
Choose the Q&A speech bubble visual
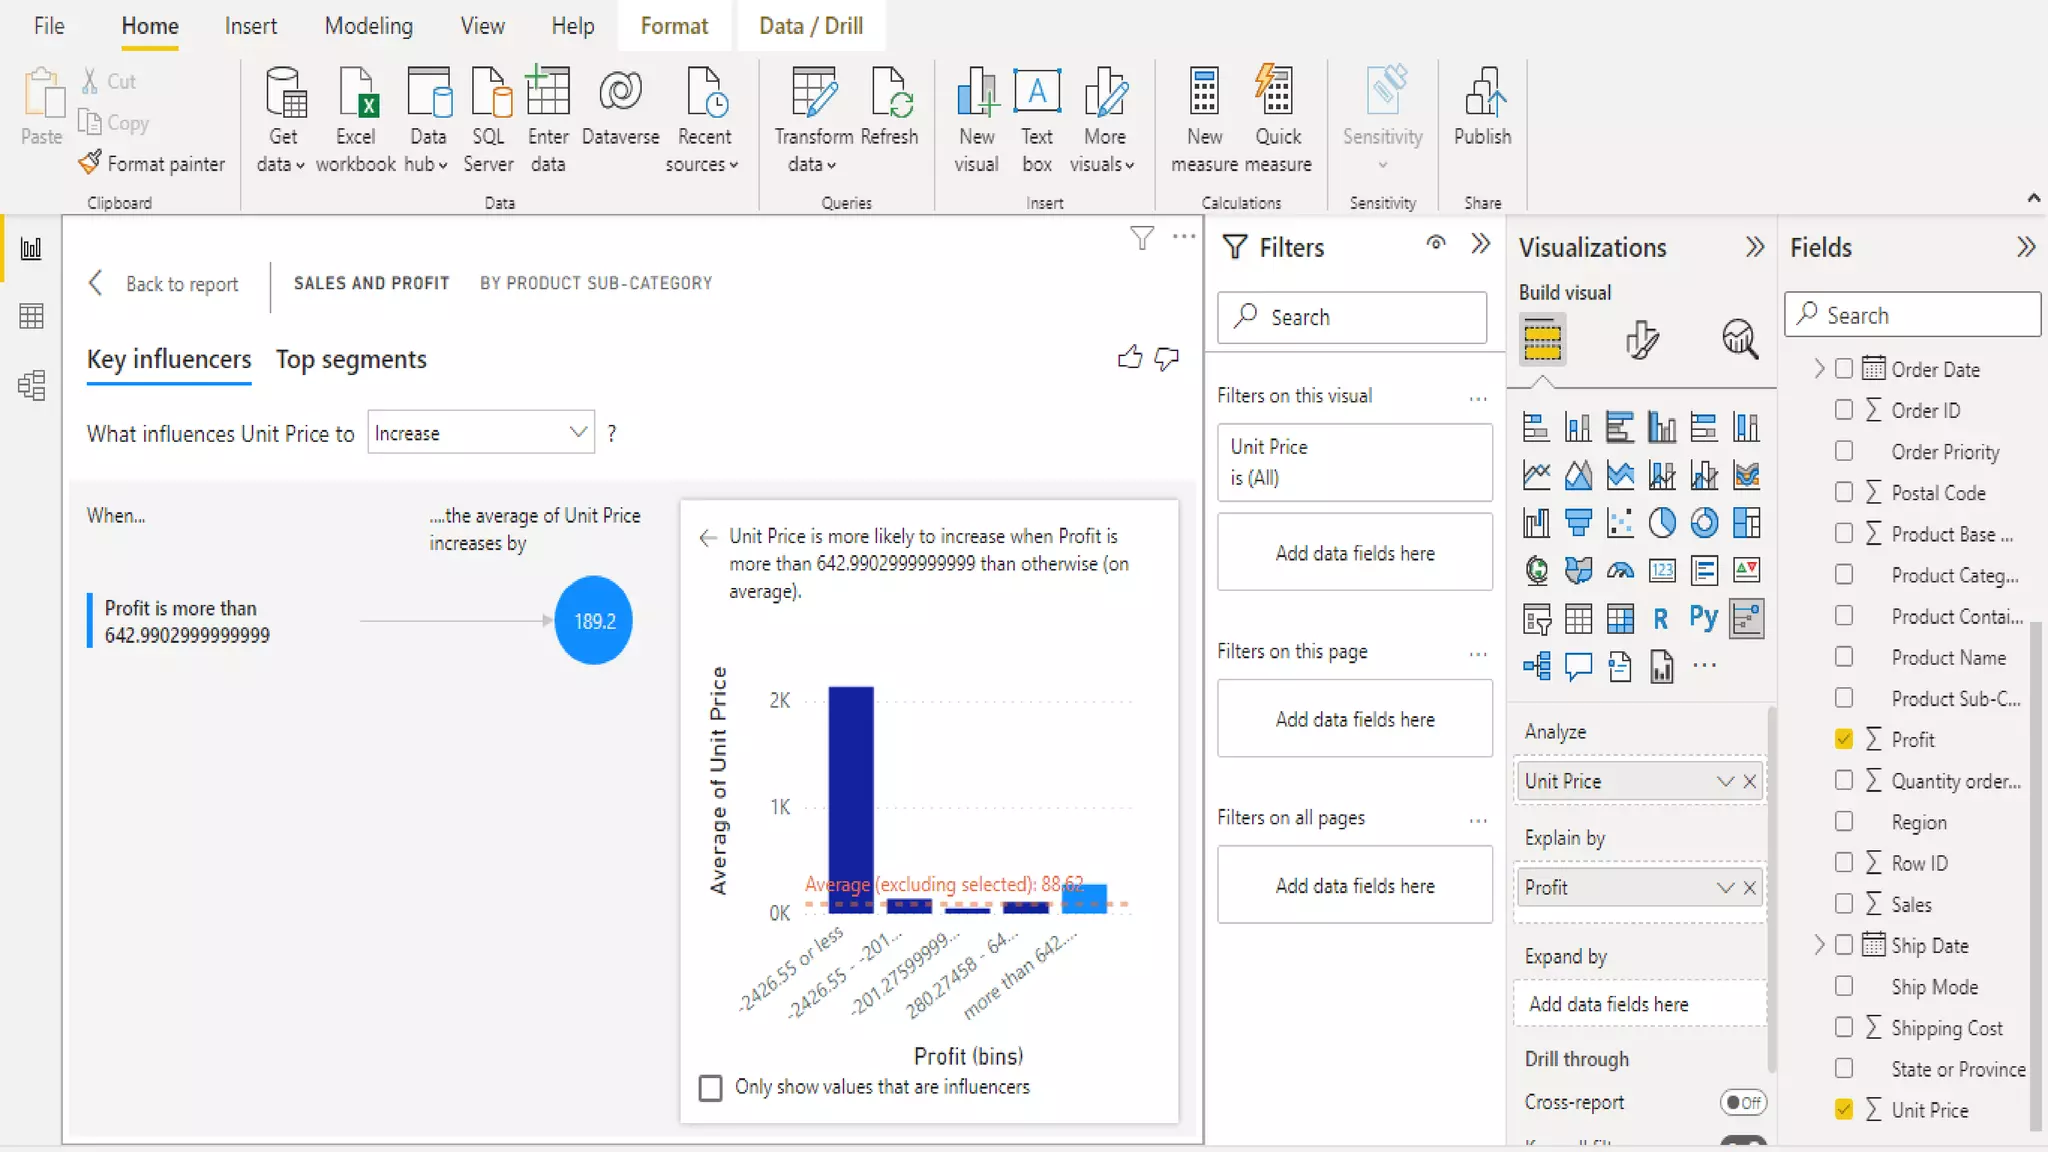point(1578,666)
